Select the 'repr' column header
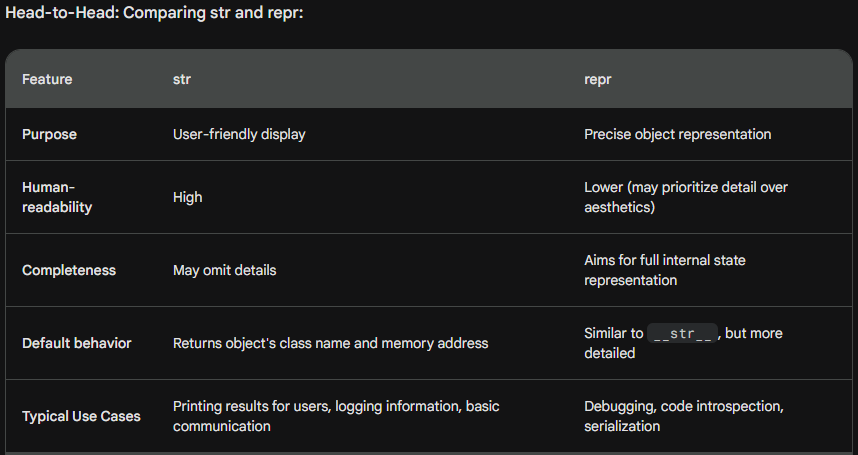The image size is (858, 455). coord(598,79)
